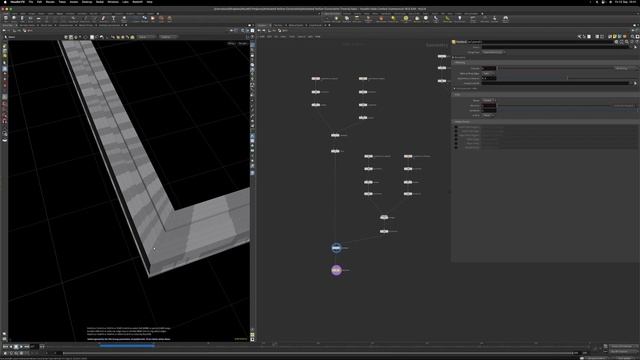The height and width of the screenshot is (360, 640).
Task: Select the purple output node in network
Action: [x=336, y=270]
